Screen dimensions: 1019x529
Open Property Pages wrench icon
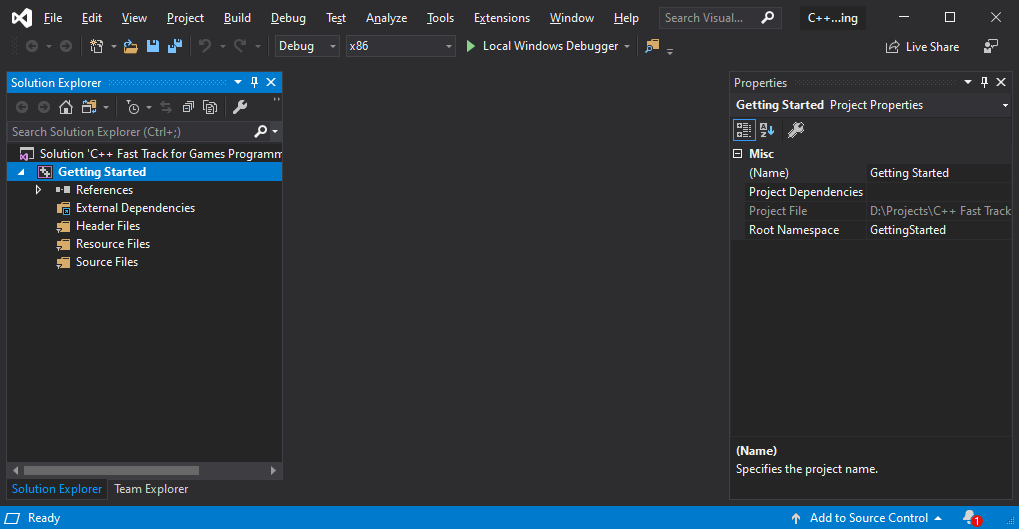coord(796,130)
